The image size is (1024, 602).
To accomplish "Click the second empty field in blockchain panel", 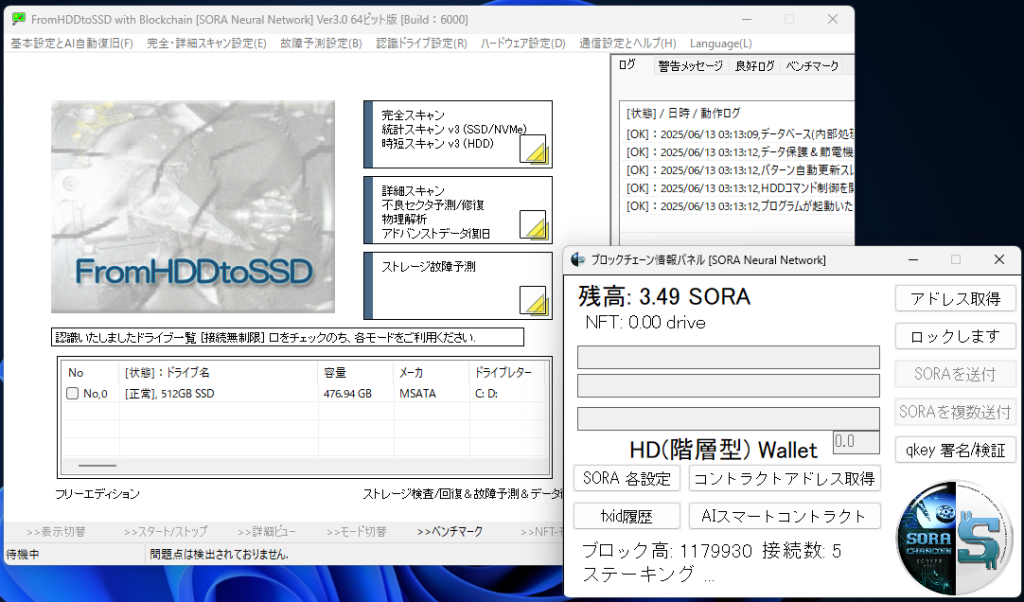I will pos(728,386).
